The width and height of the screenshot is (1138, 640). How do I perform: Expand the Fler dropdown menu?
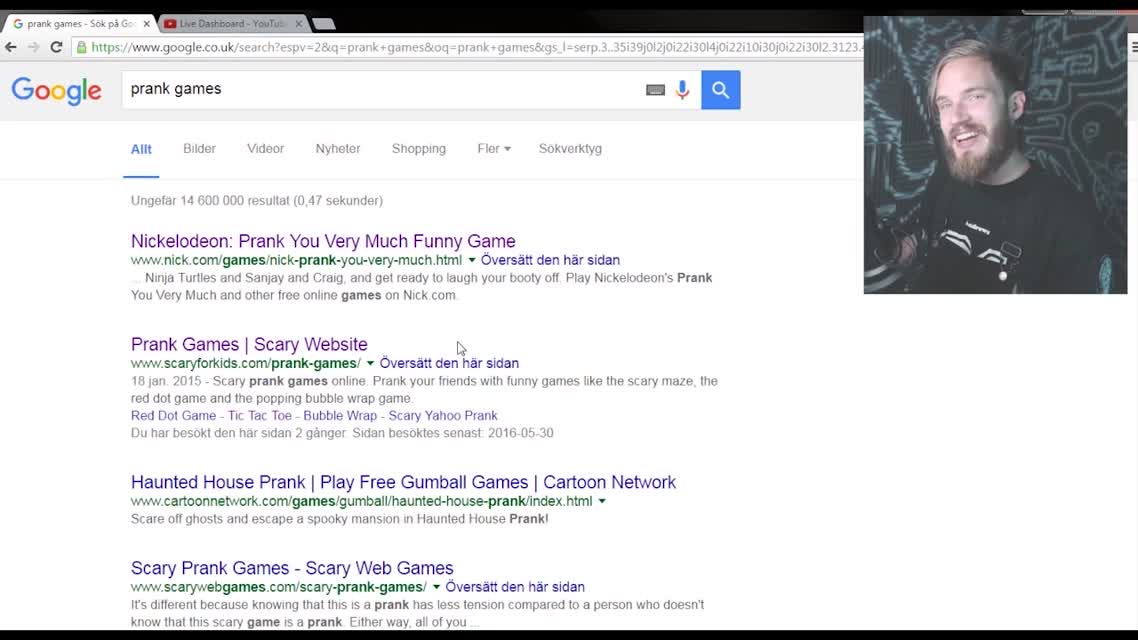coord(494,149)
